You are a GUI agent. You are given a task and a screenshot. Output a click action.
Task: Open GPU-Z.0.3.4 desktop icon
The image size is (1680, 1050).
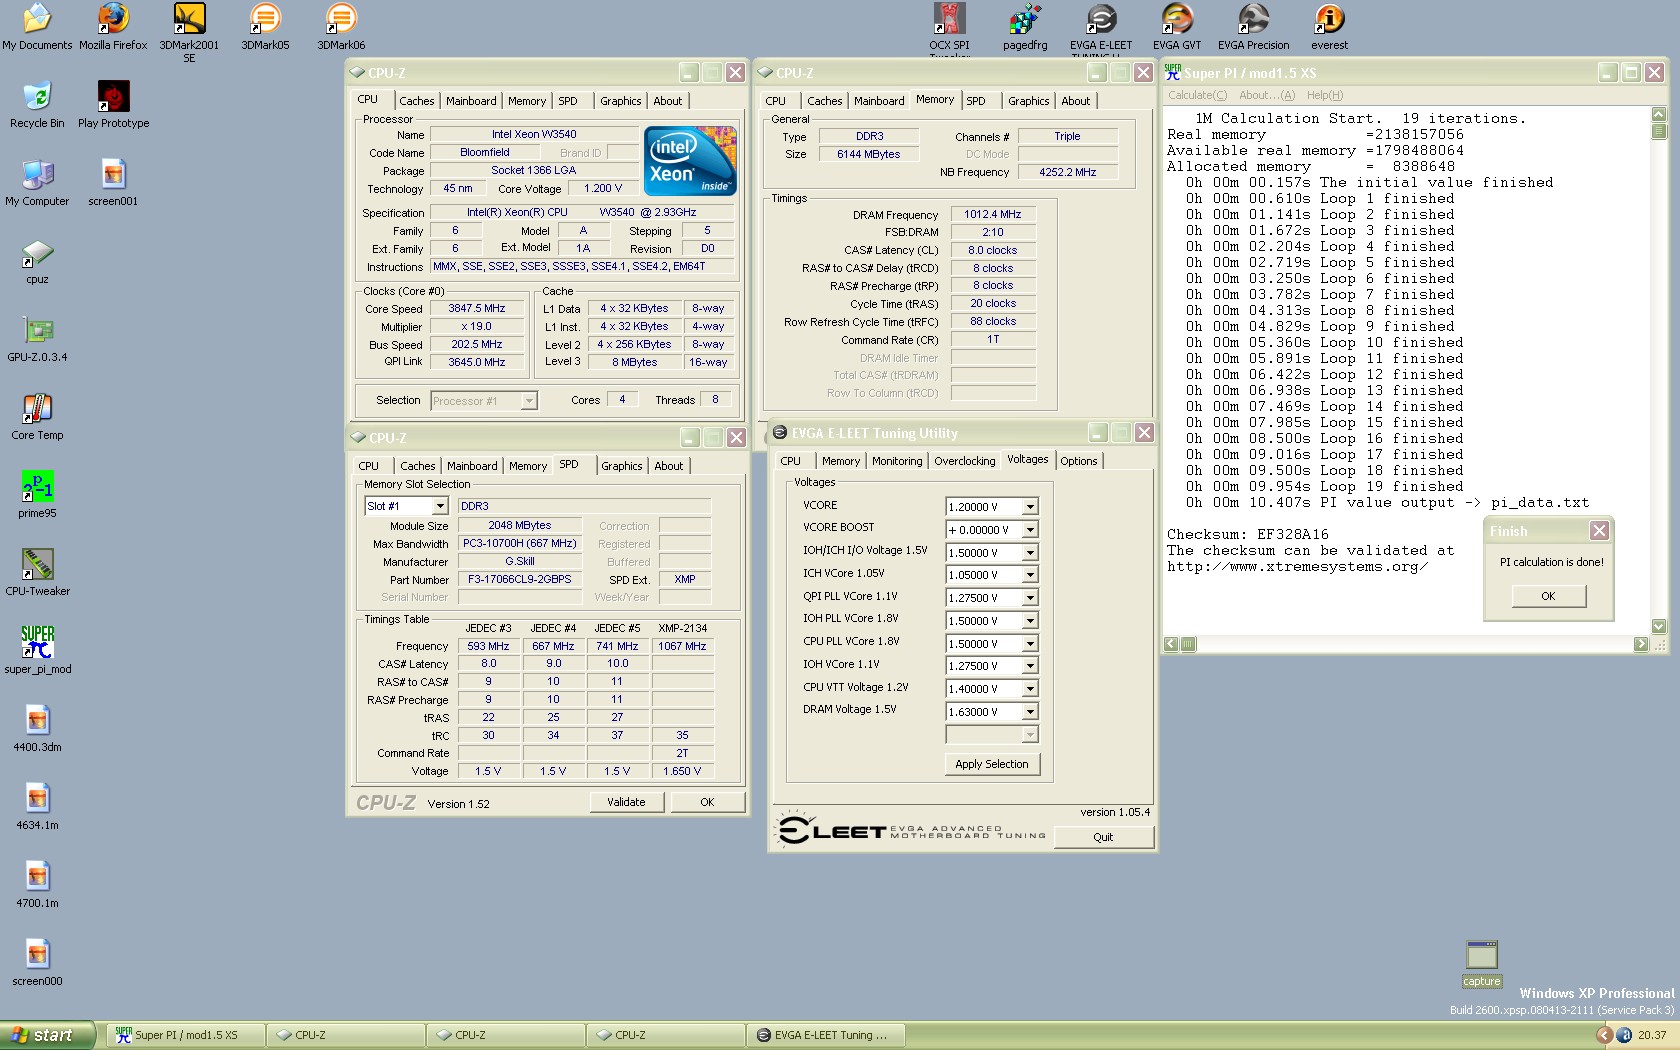pyautogui.click(x=37, y=339)
